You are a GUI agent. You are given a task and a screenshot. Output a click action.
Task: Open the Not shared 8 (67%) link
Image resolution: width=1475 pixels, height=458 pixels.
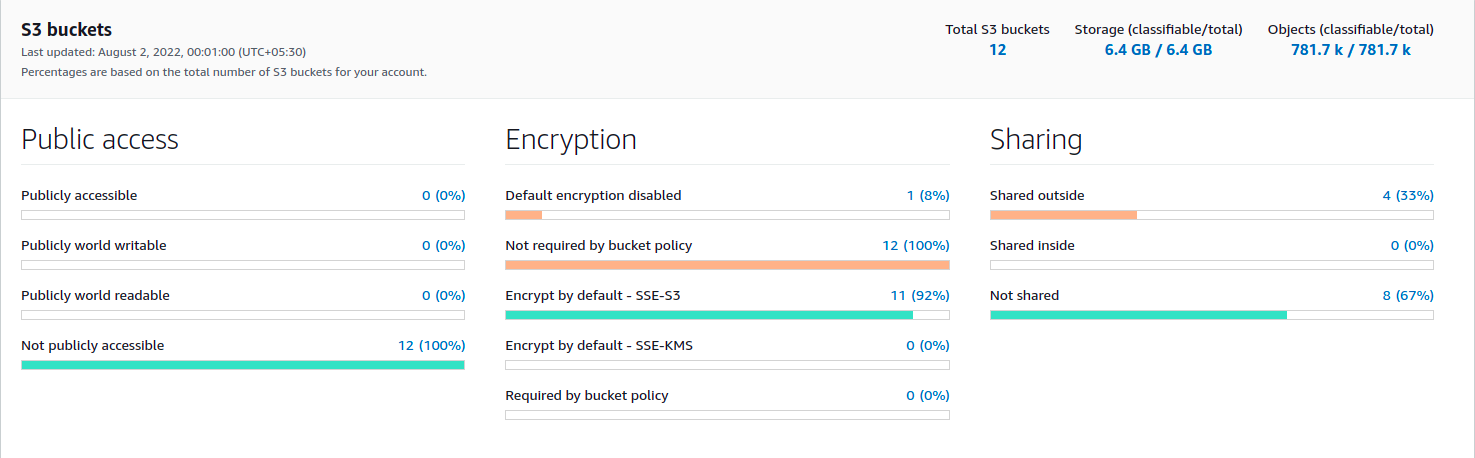(x=1408, y=296)
